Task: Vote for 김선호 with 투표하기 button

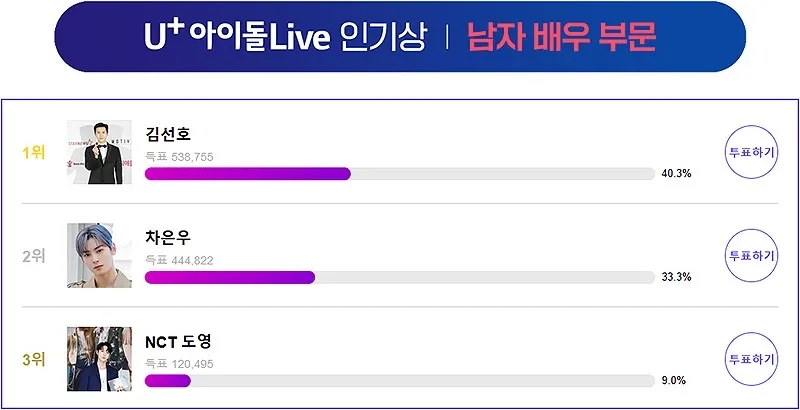Action: point(751,152)
